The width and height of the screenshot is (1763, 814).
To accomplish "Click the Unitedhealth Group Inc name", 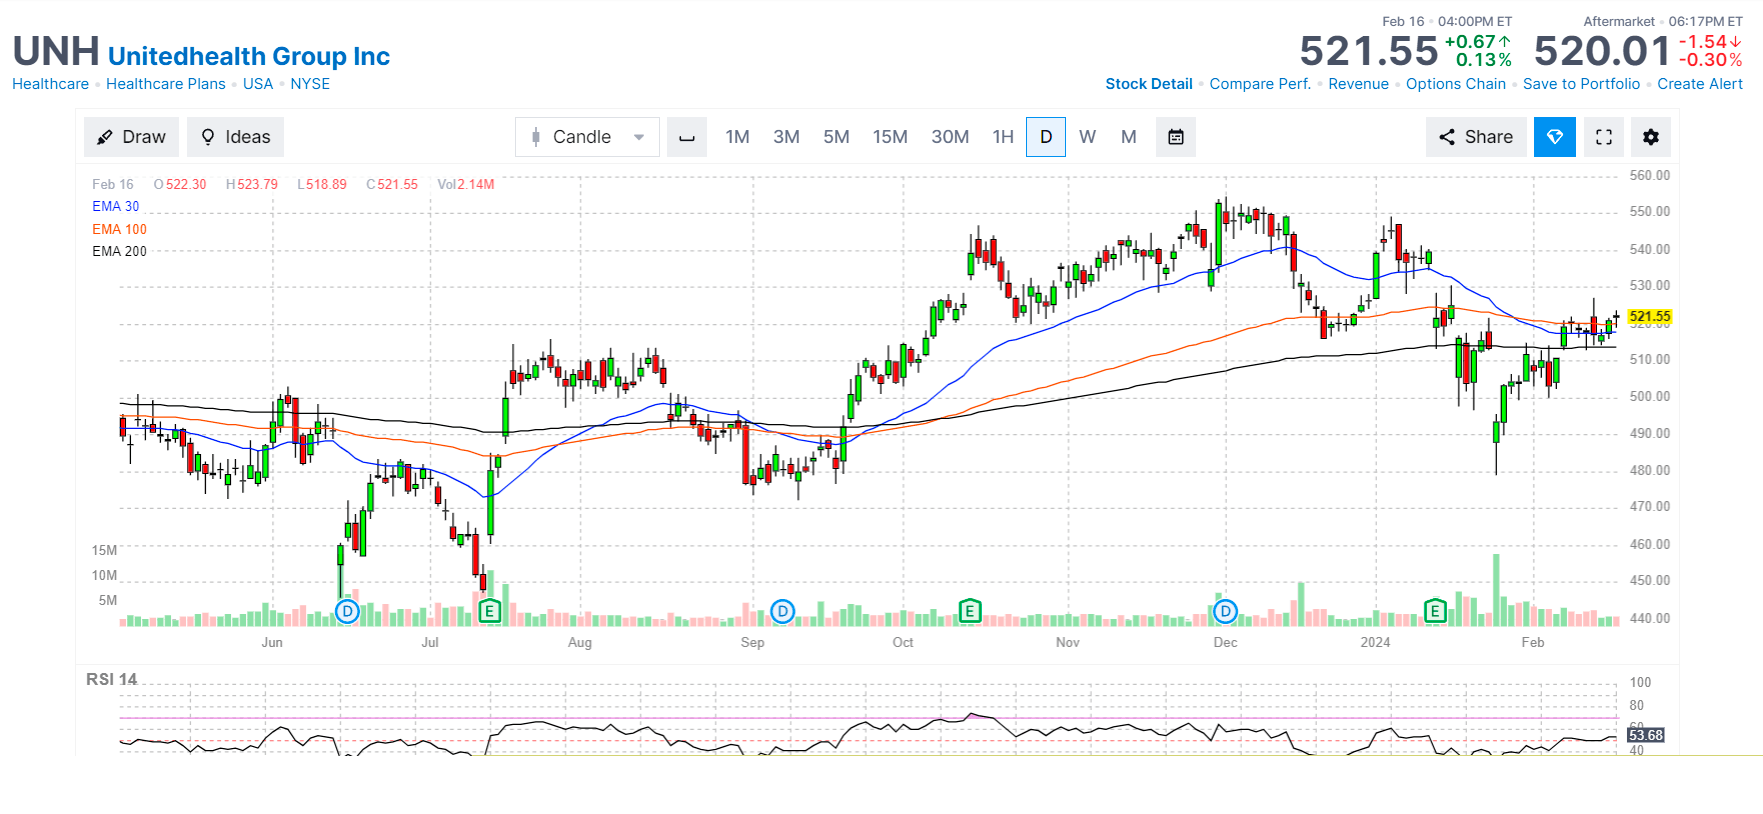I will click(x=249, y=56).
